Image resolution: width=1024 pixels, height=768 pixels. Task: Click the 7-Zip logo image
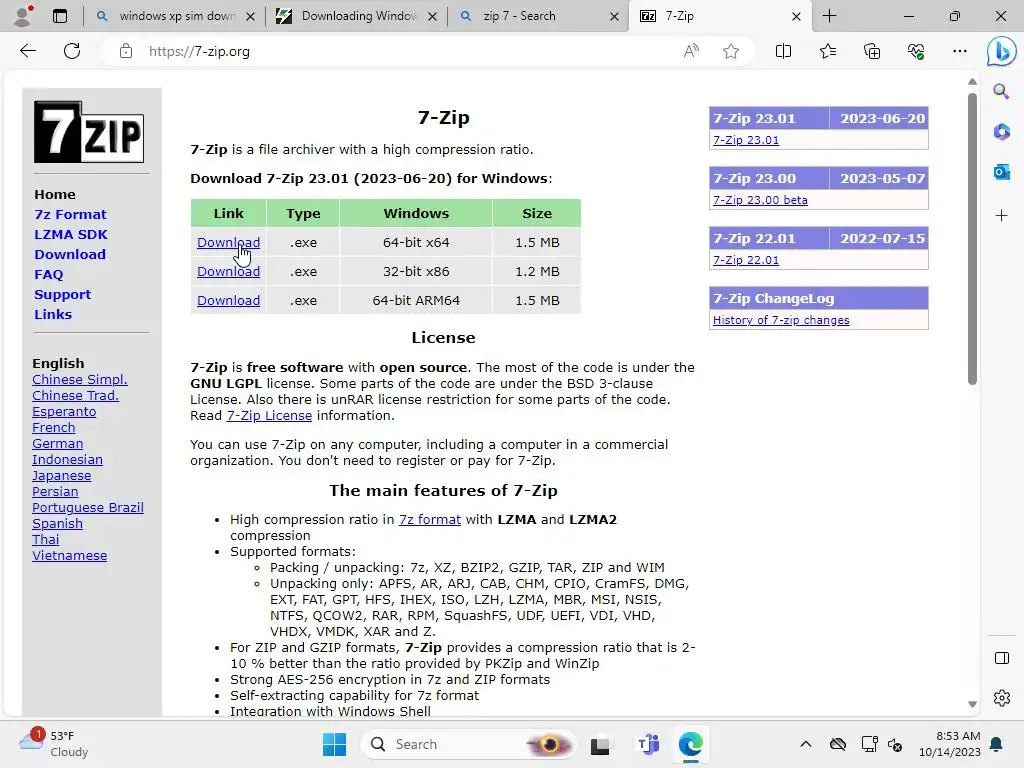click(89, 132)
